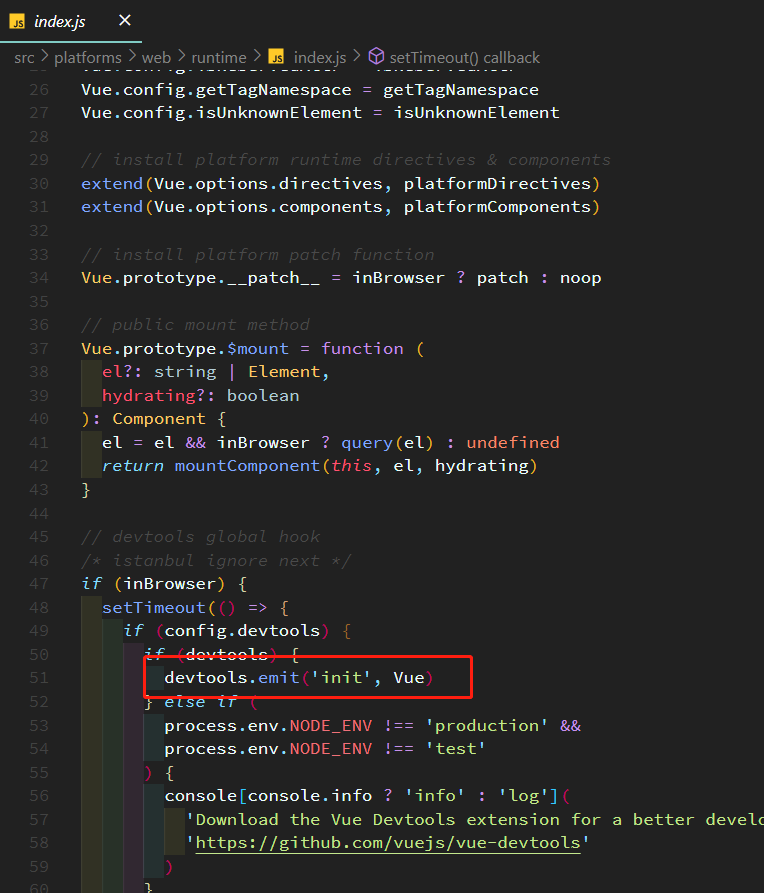
Task: Click line number 37 in the gutter
Action: [x=39, y=349]
